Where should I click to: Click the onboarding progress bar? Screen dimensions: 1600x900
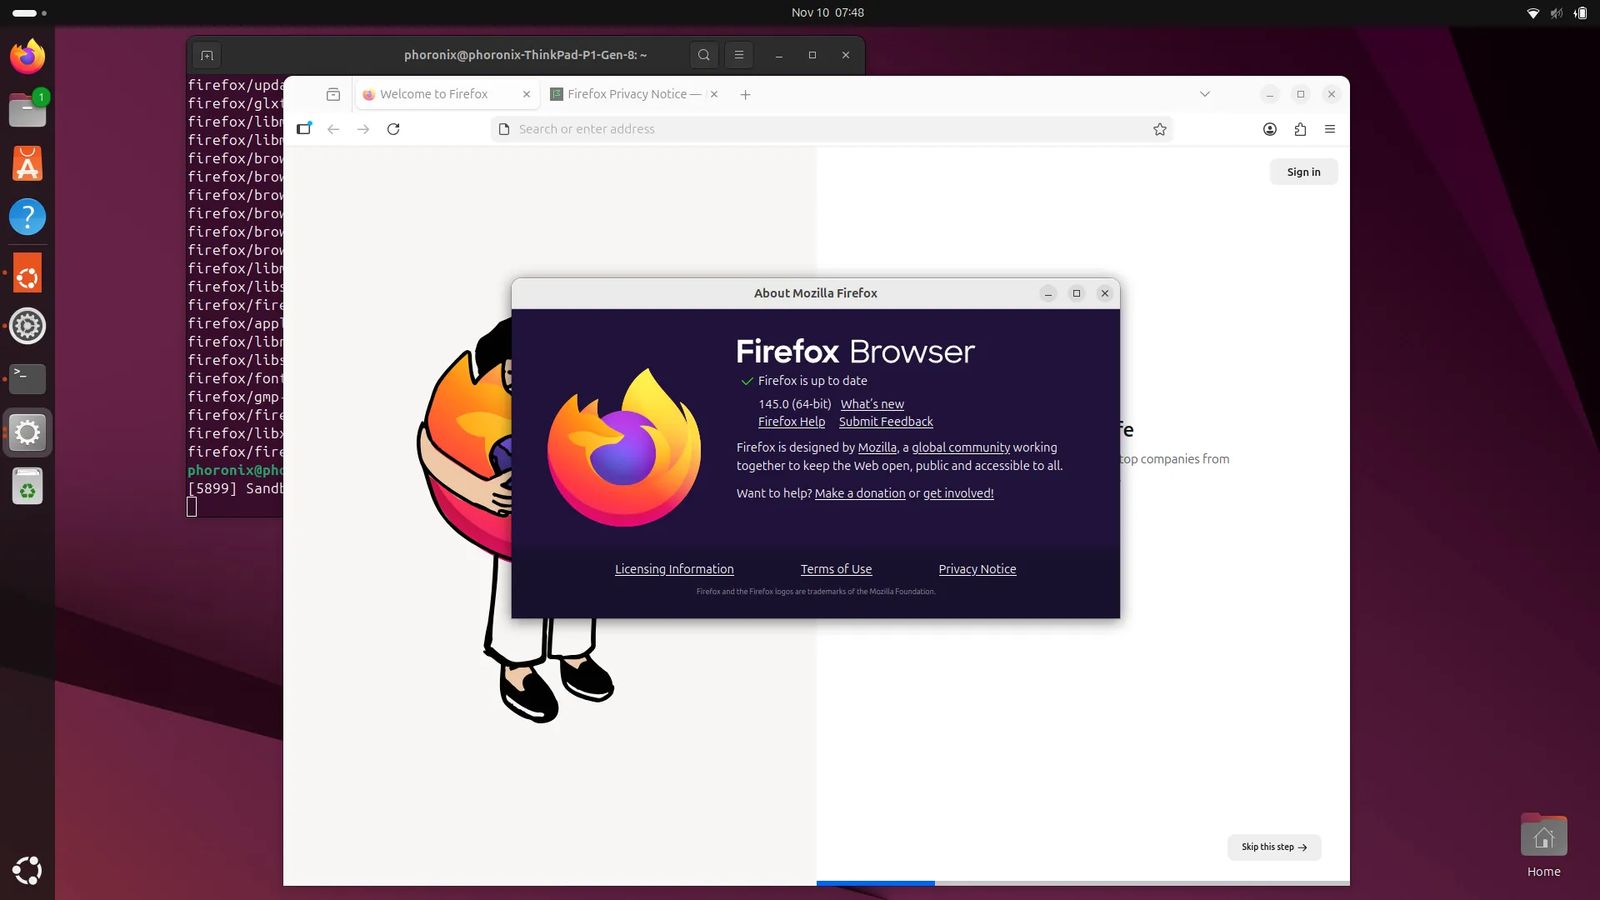pyautogui.click(x=875, y=883)
